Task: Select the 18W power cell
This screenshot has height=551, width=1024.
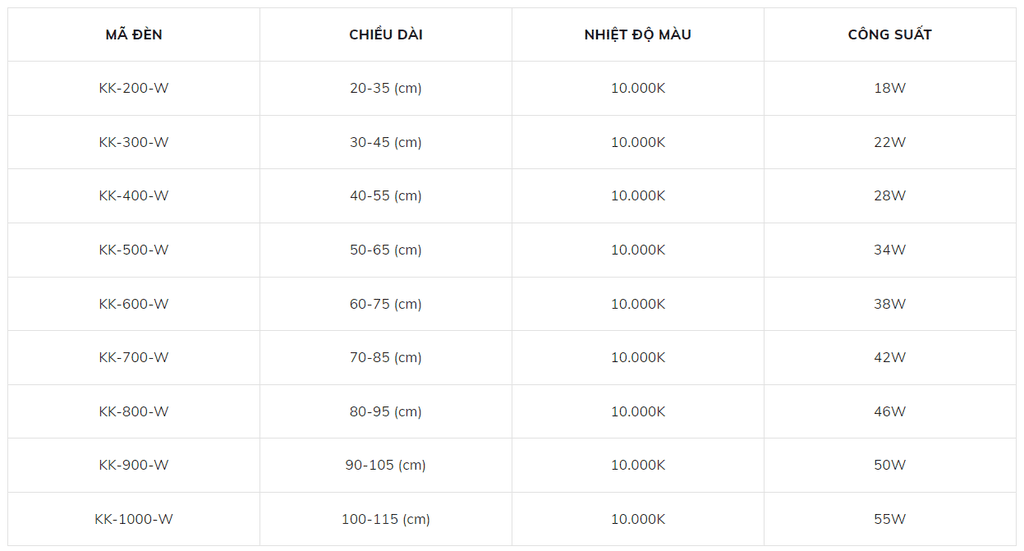Action: click(890, 88)
